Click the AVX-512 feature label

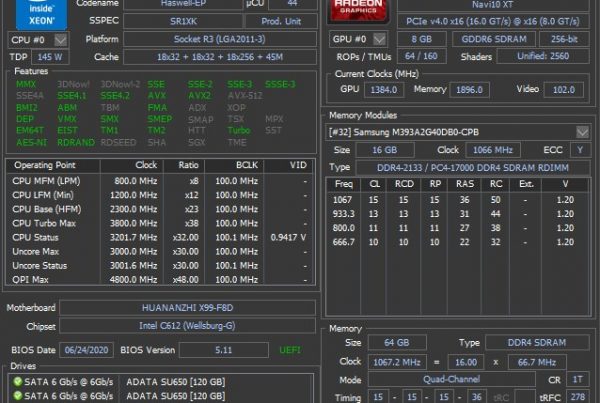coord(245,96)
